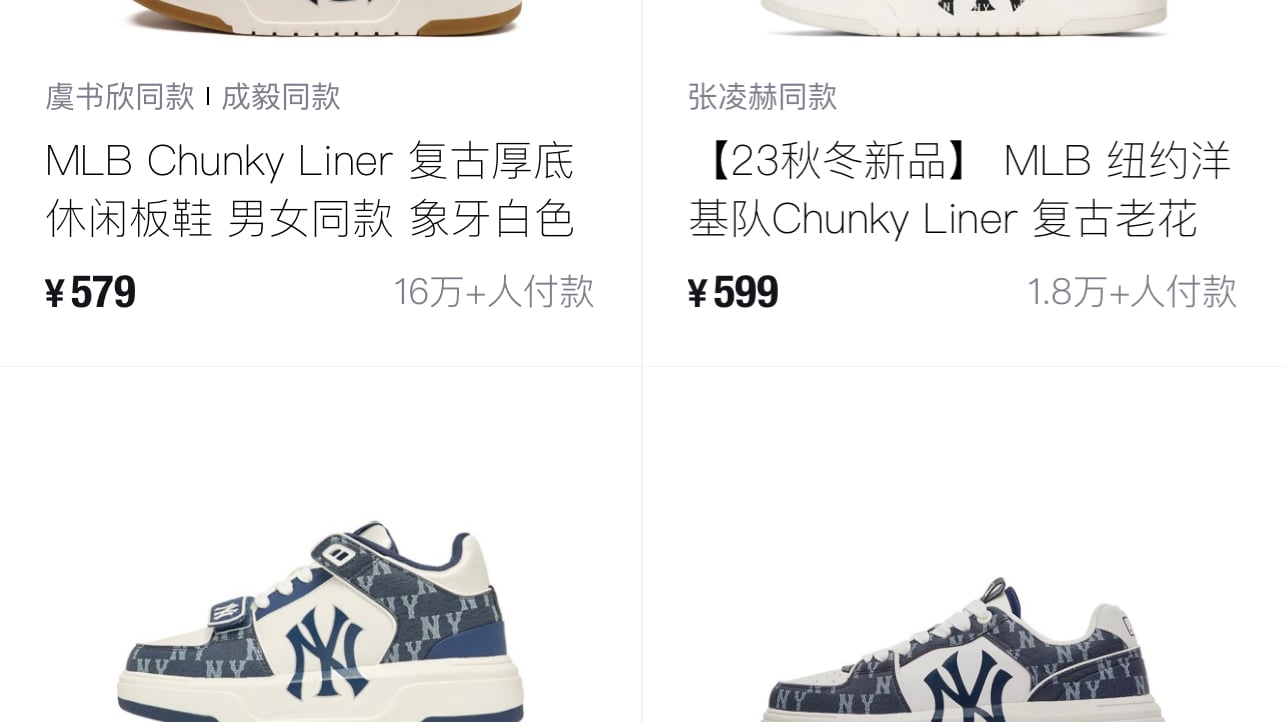Open the MLB Chunky Liner 复古厚底 product title
This screenshot has height=722, width=1284.
[x=310, y=190]
